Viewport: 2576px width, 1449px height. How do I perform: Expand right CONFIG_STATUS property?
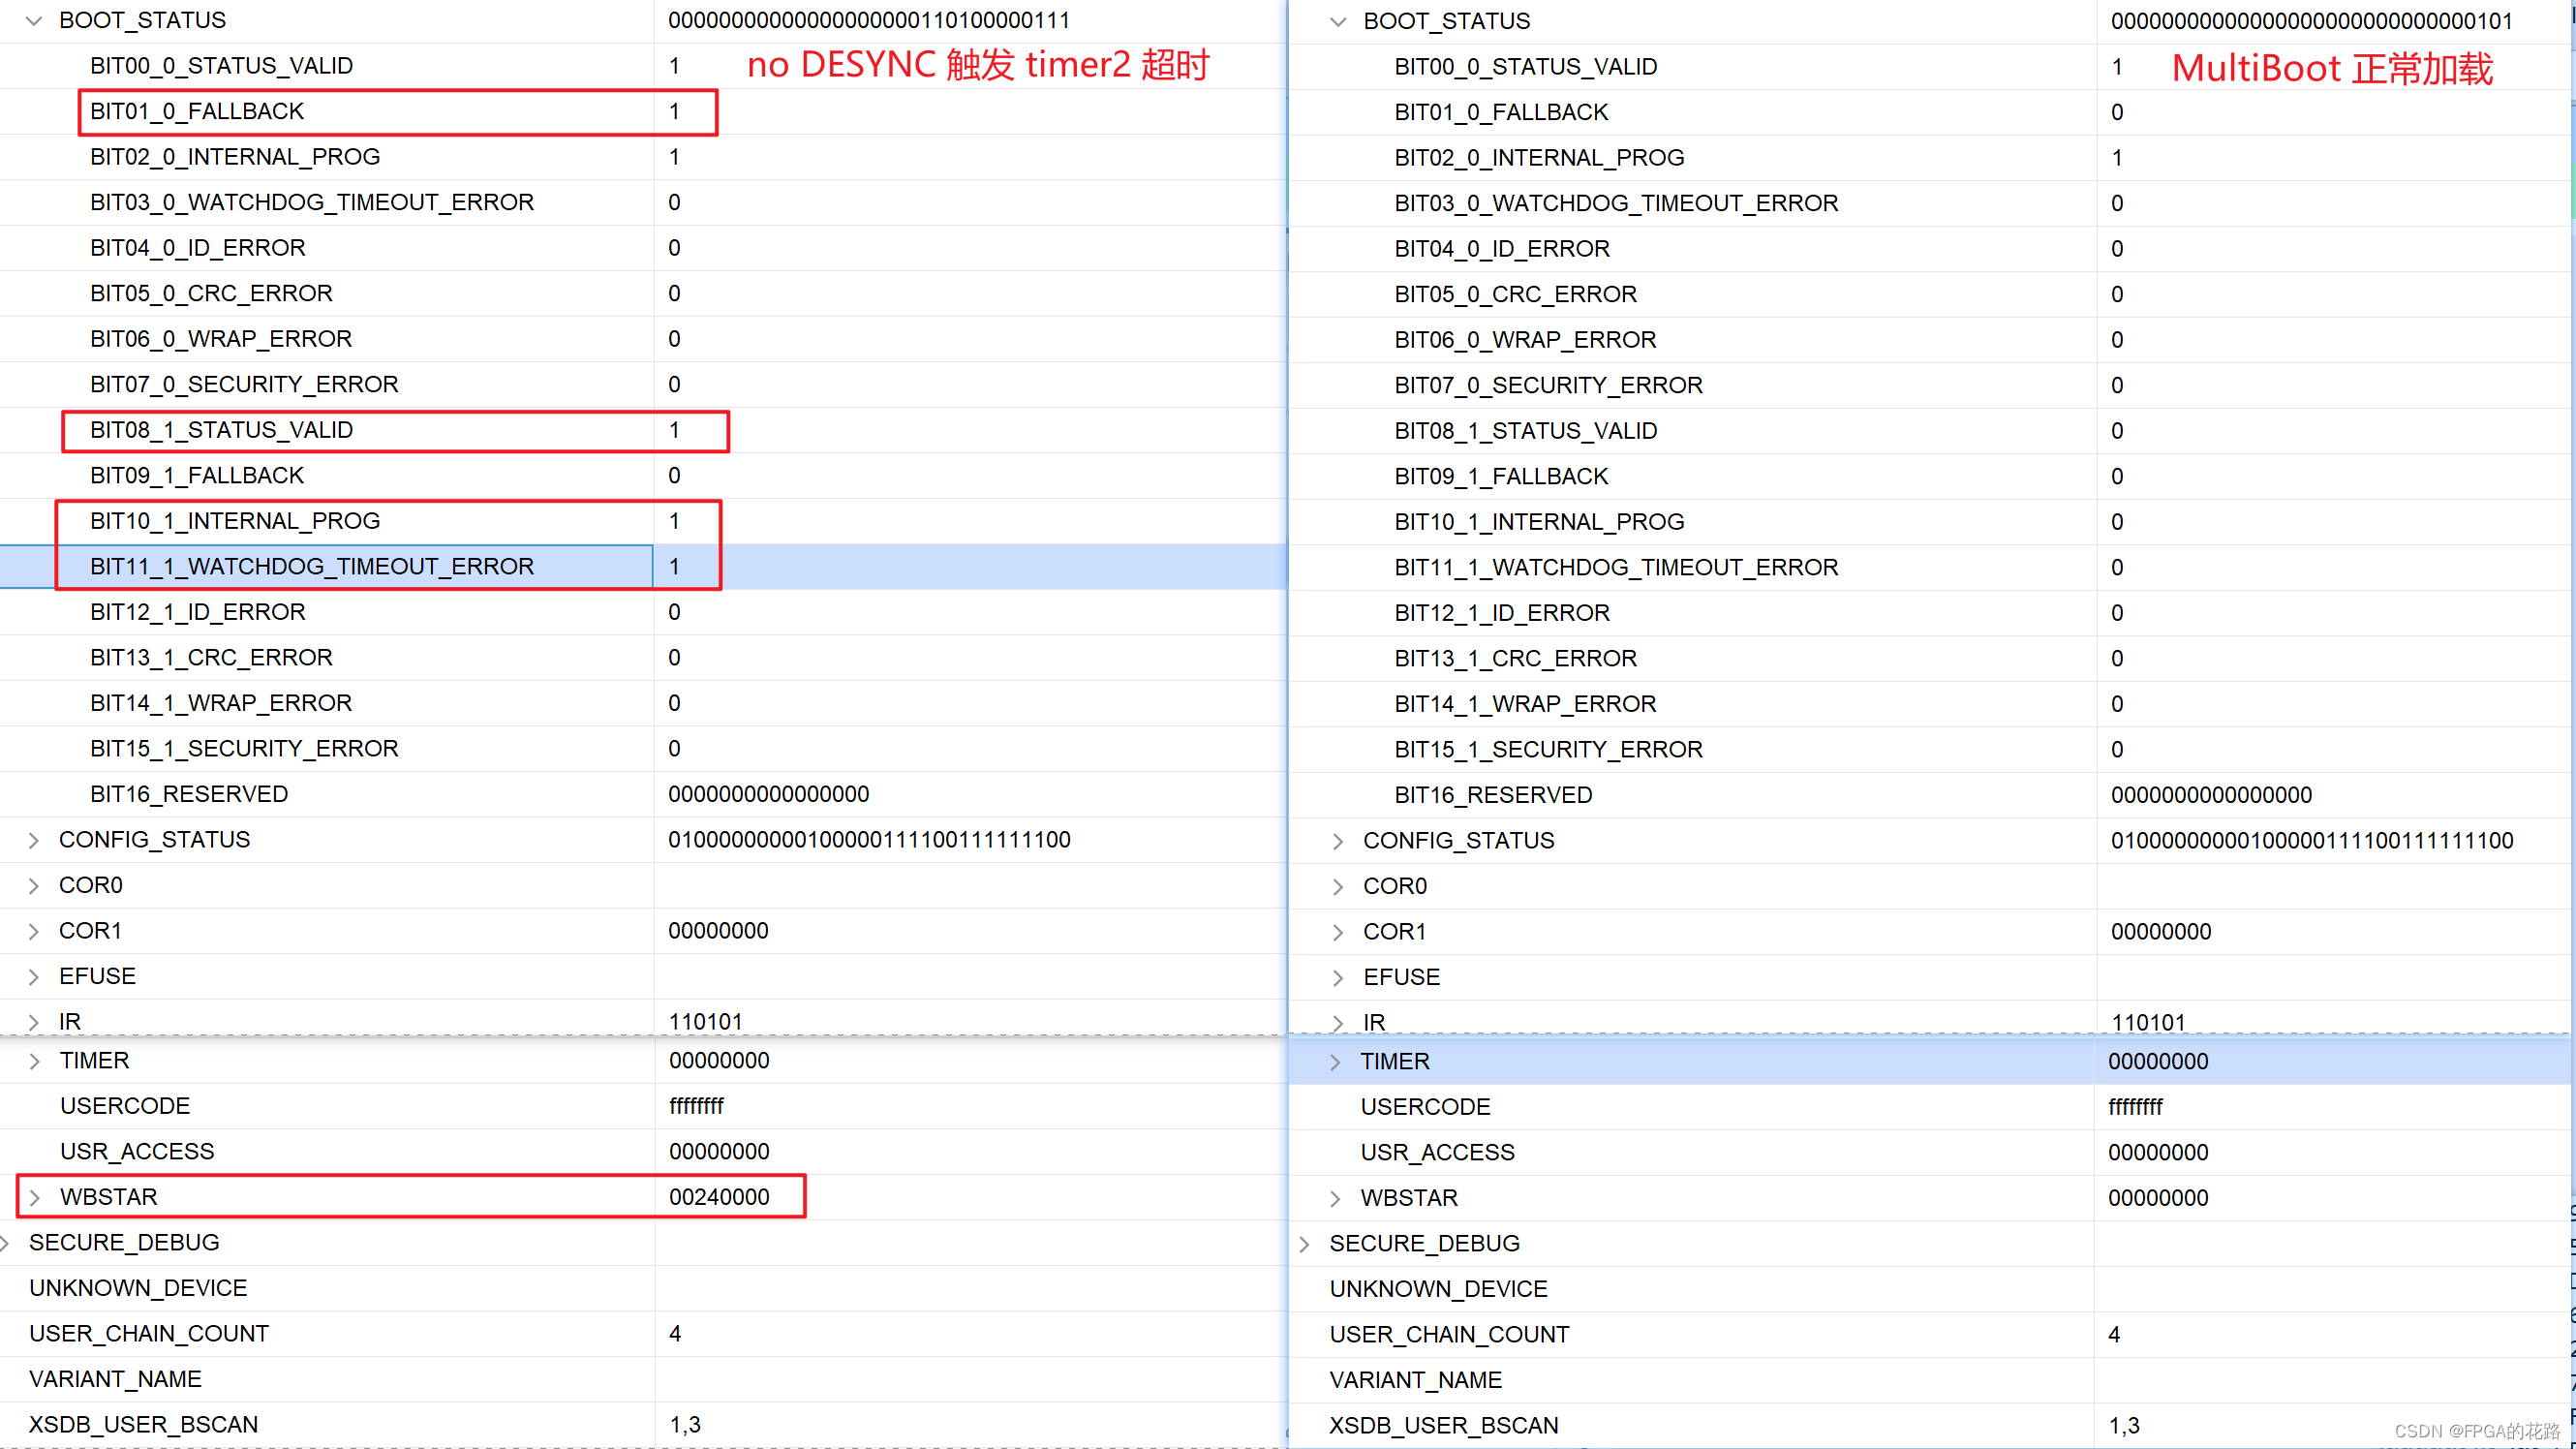1338,841
